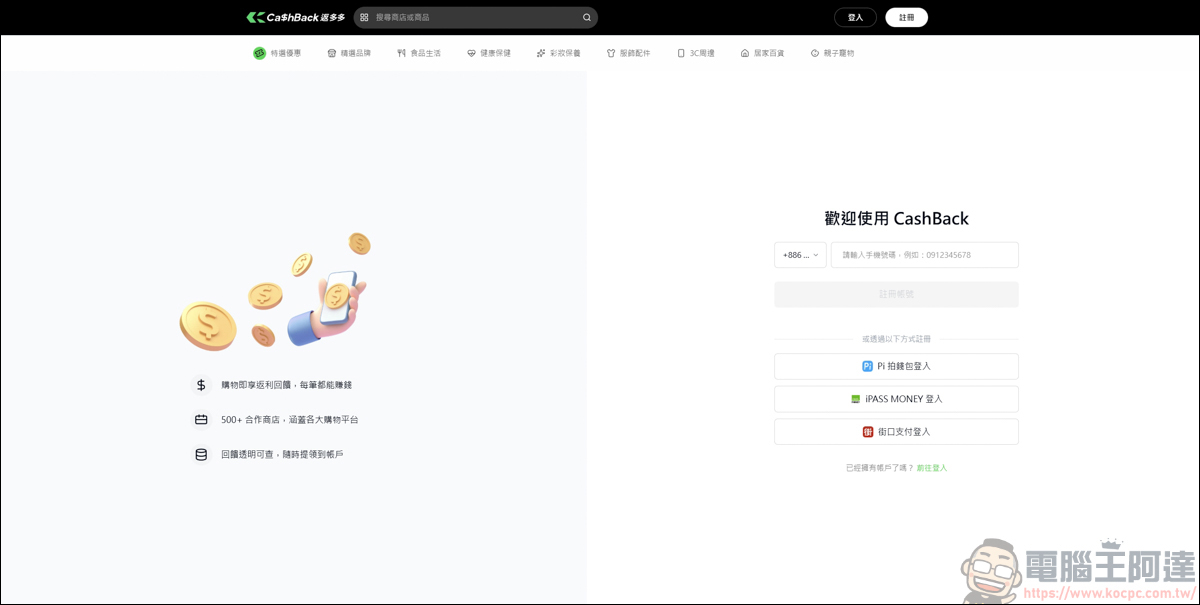Image resolution: width=1200 pixels, height=605 pixels.
Task: Open the category grid icon in search bar
Action: tap(364, 17)
